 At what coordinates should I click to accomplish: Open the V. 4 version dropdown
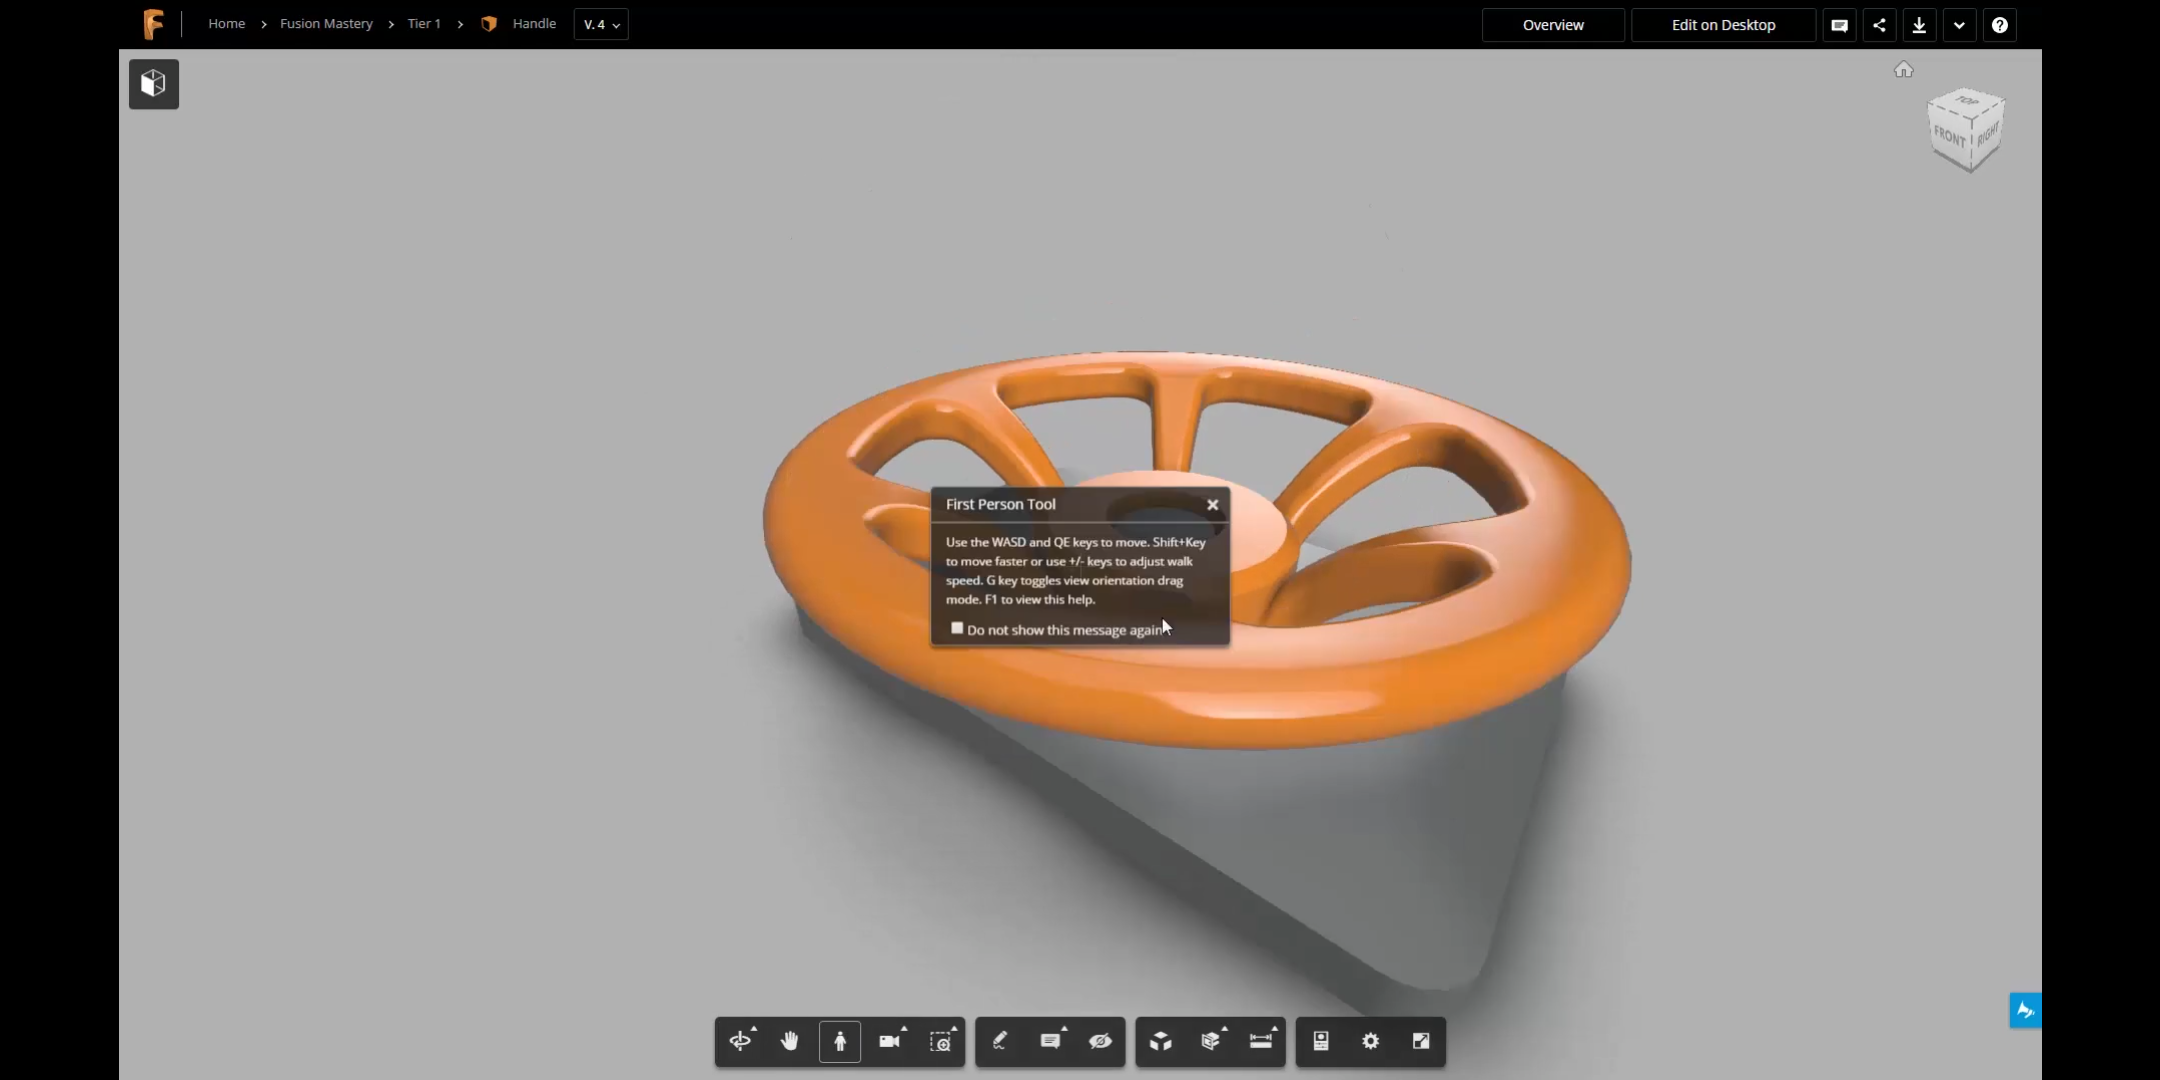[601, 24]
